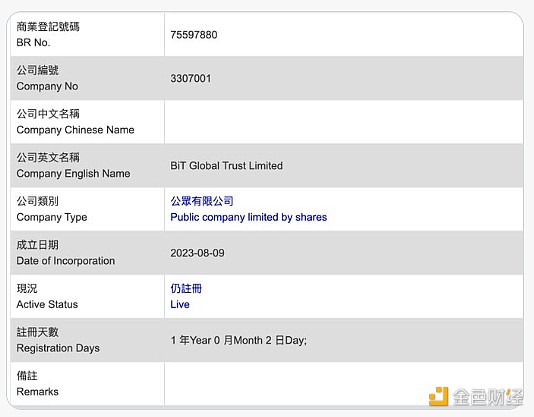Viewport: 534px width, 417px height.
Task: Click the registration days value text
Action: pyautogui.click(x=238, y=340)
